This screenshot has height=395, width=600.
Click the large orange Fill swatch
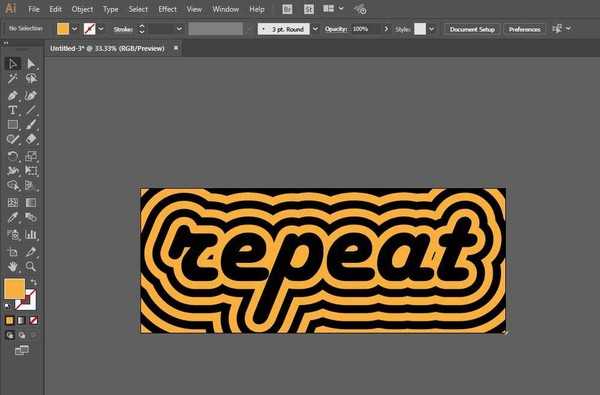coord(15,289)
